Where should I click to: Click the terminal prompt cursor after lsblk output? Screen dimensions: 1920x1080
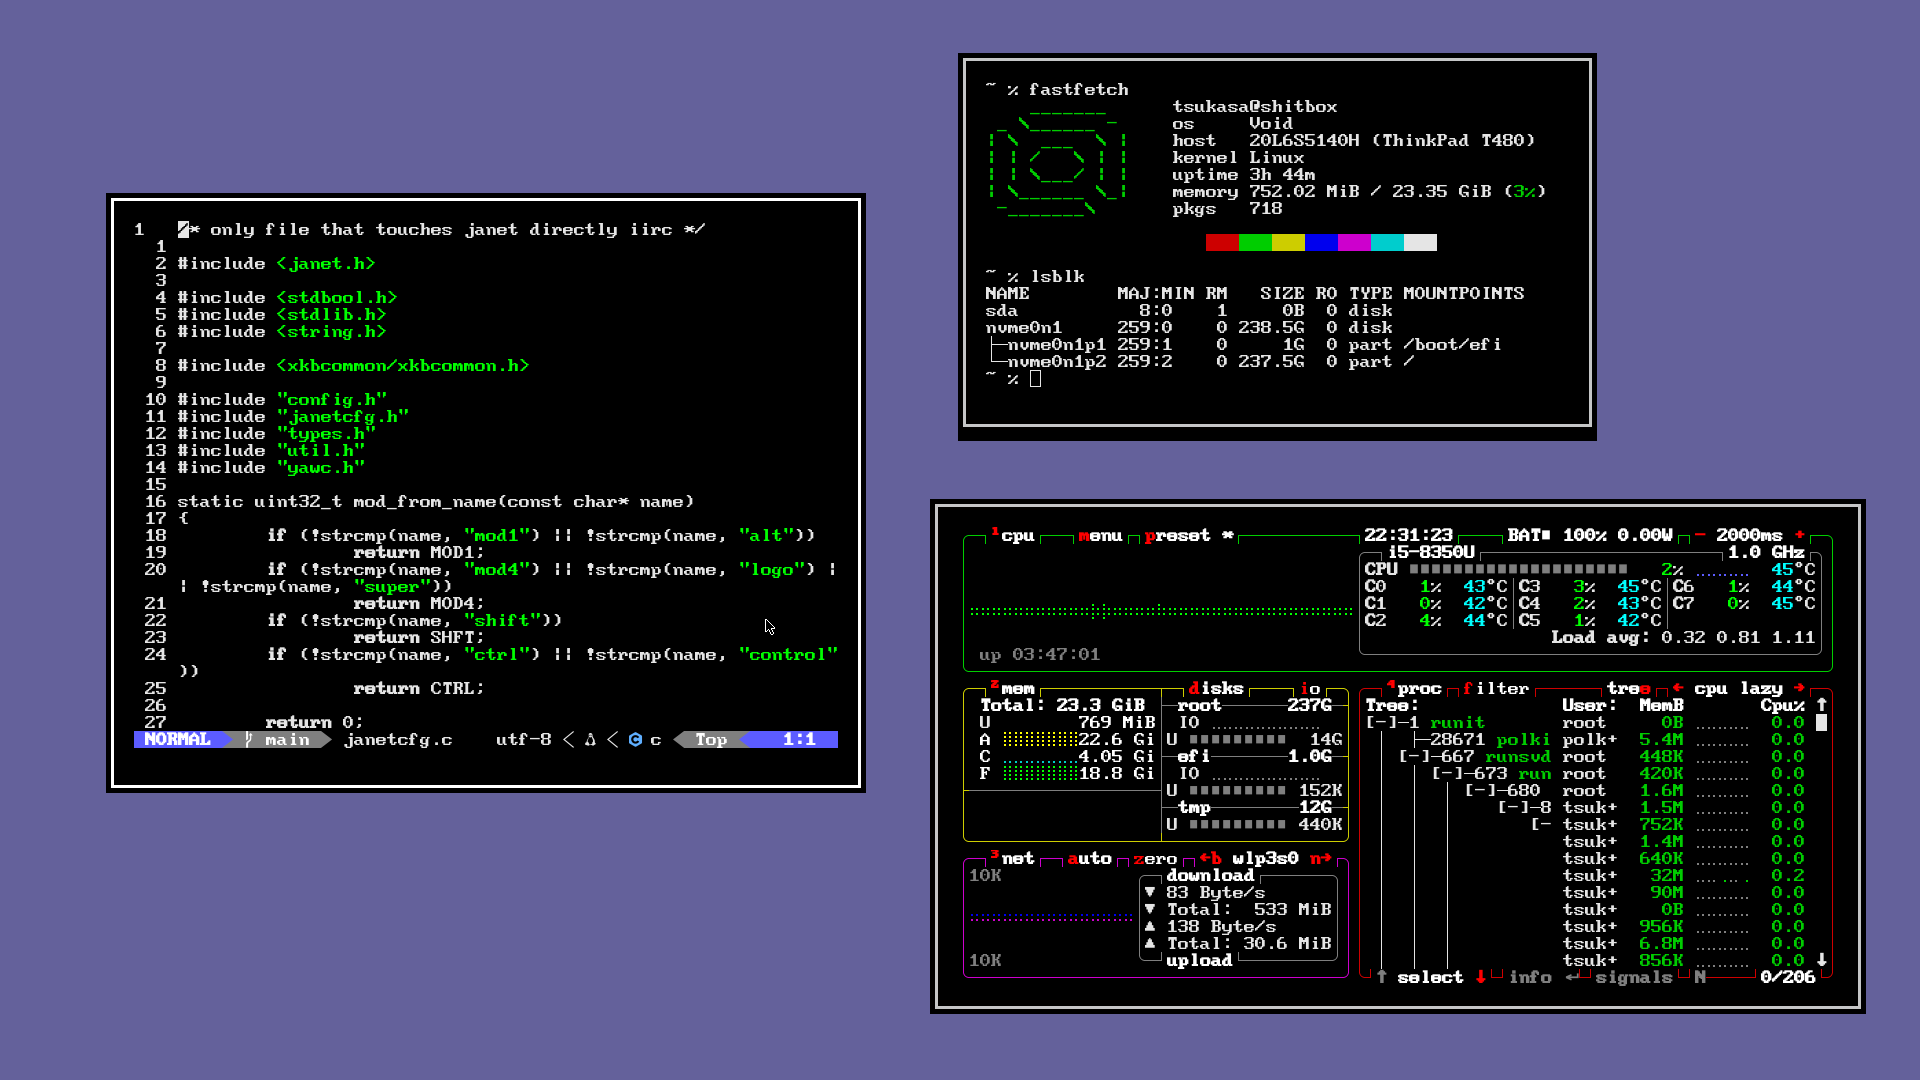(1035, 379)
